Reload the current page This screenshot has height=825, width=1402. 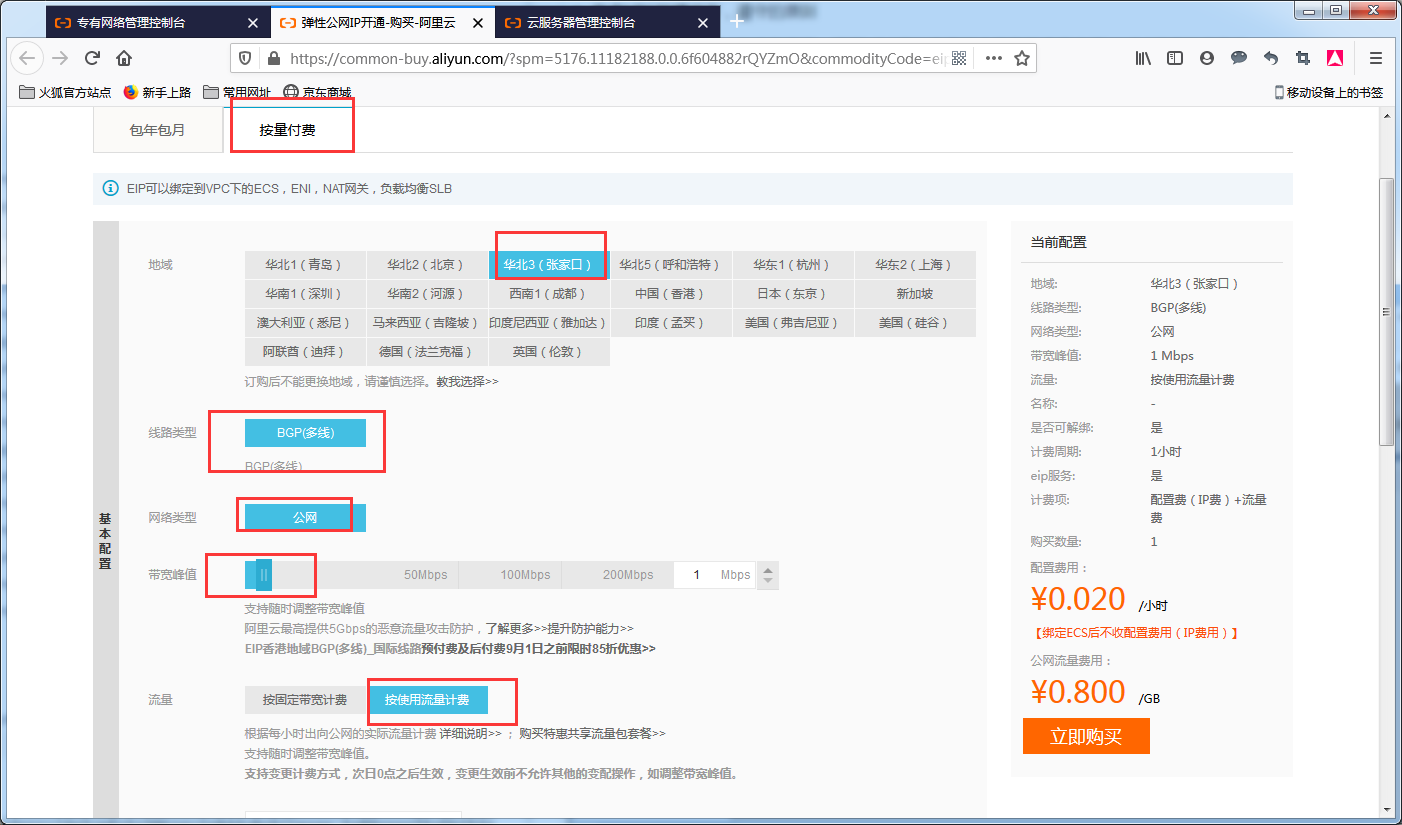click(92, 57)
